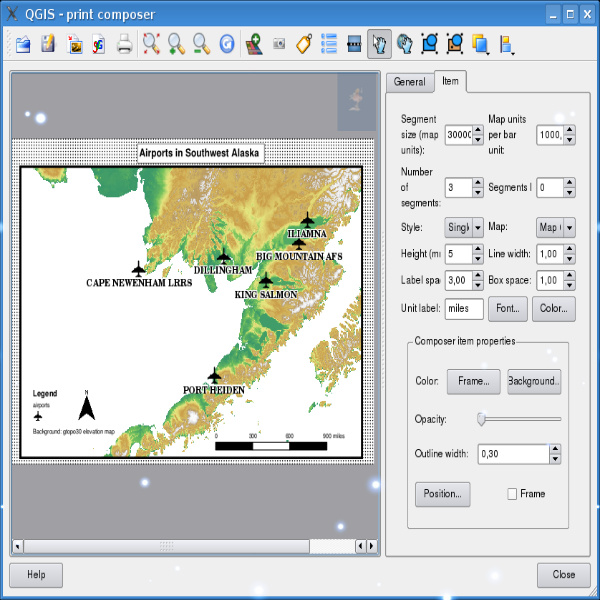The width and height of the screenshot is (600, 600).
Task: Click the Unit label field containing miles
Action: click(x=464, y=308)
